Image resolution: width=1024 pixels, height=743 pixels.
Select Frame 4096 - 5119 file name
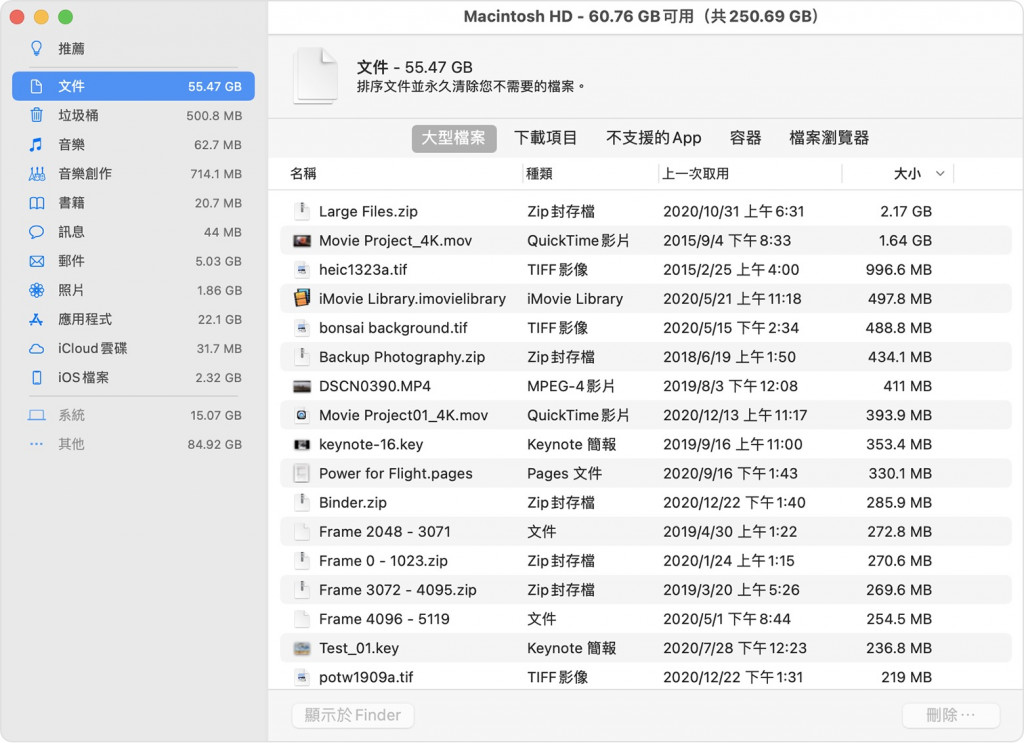384,619
